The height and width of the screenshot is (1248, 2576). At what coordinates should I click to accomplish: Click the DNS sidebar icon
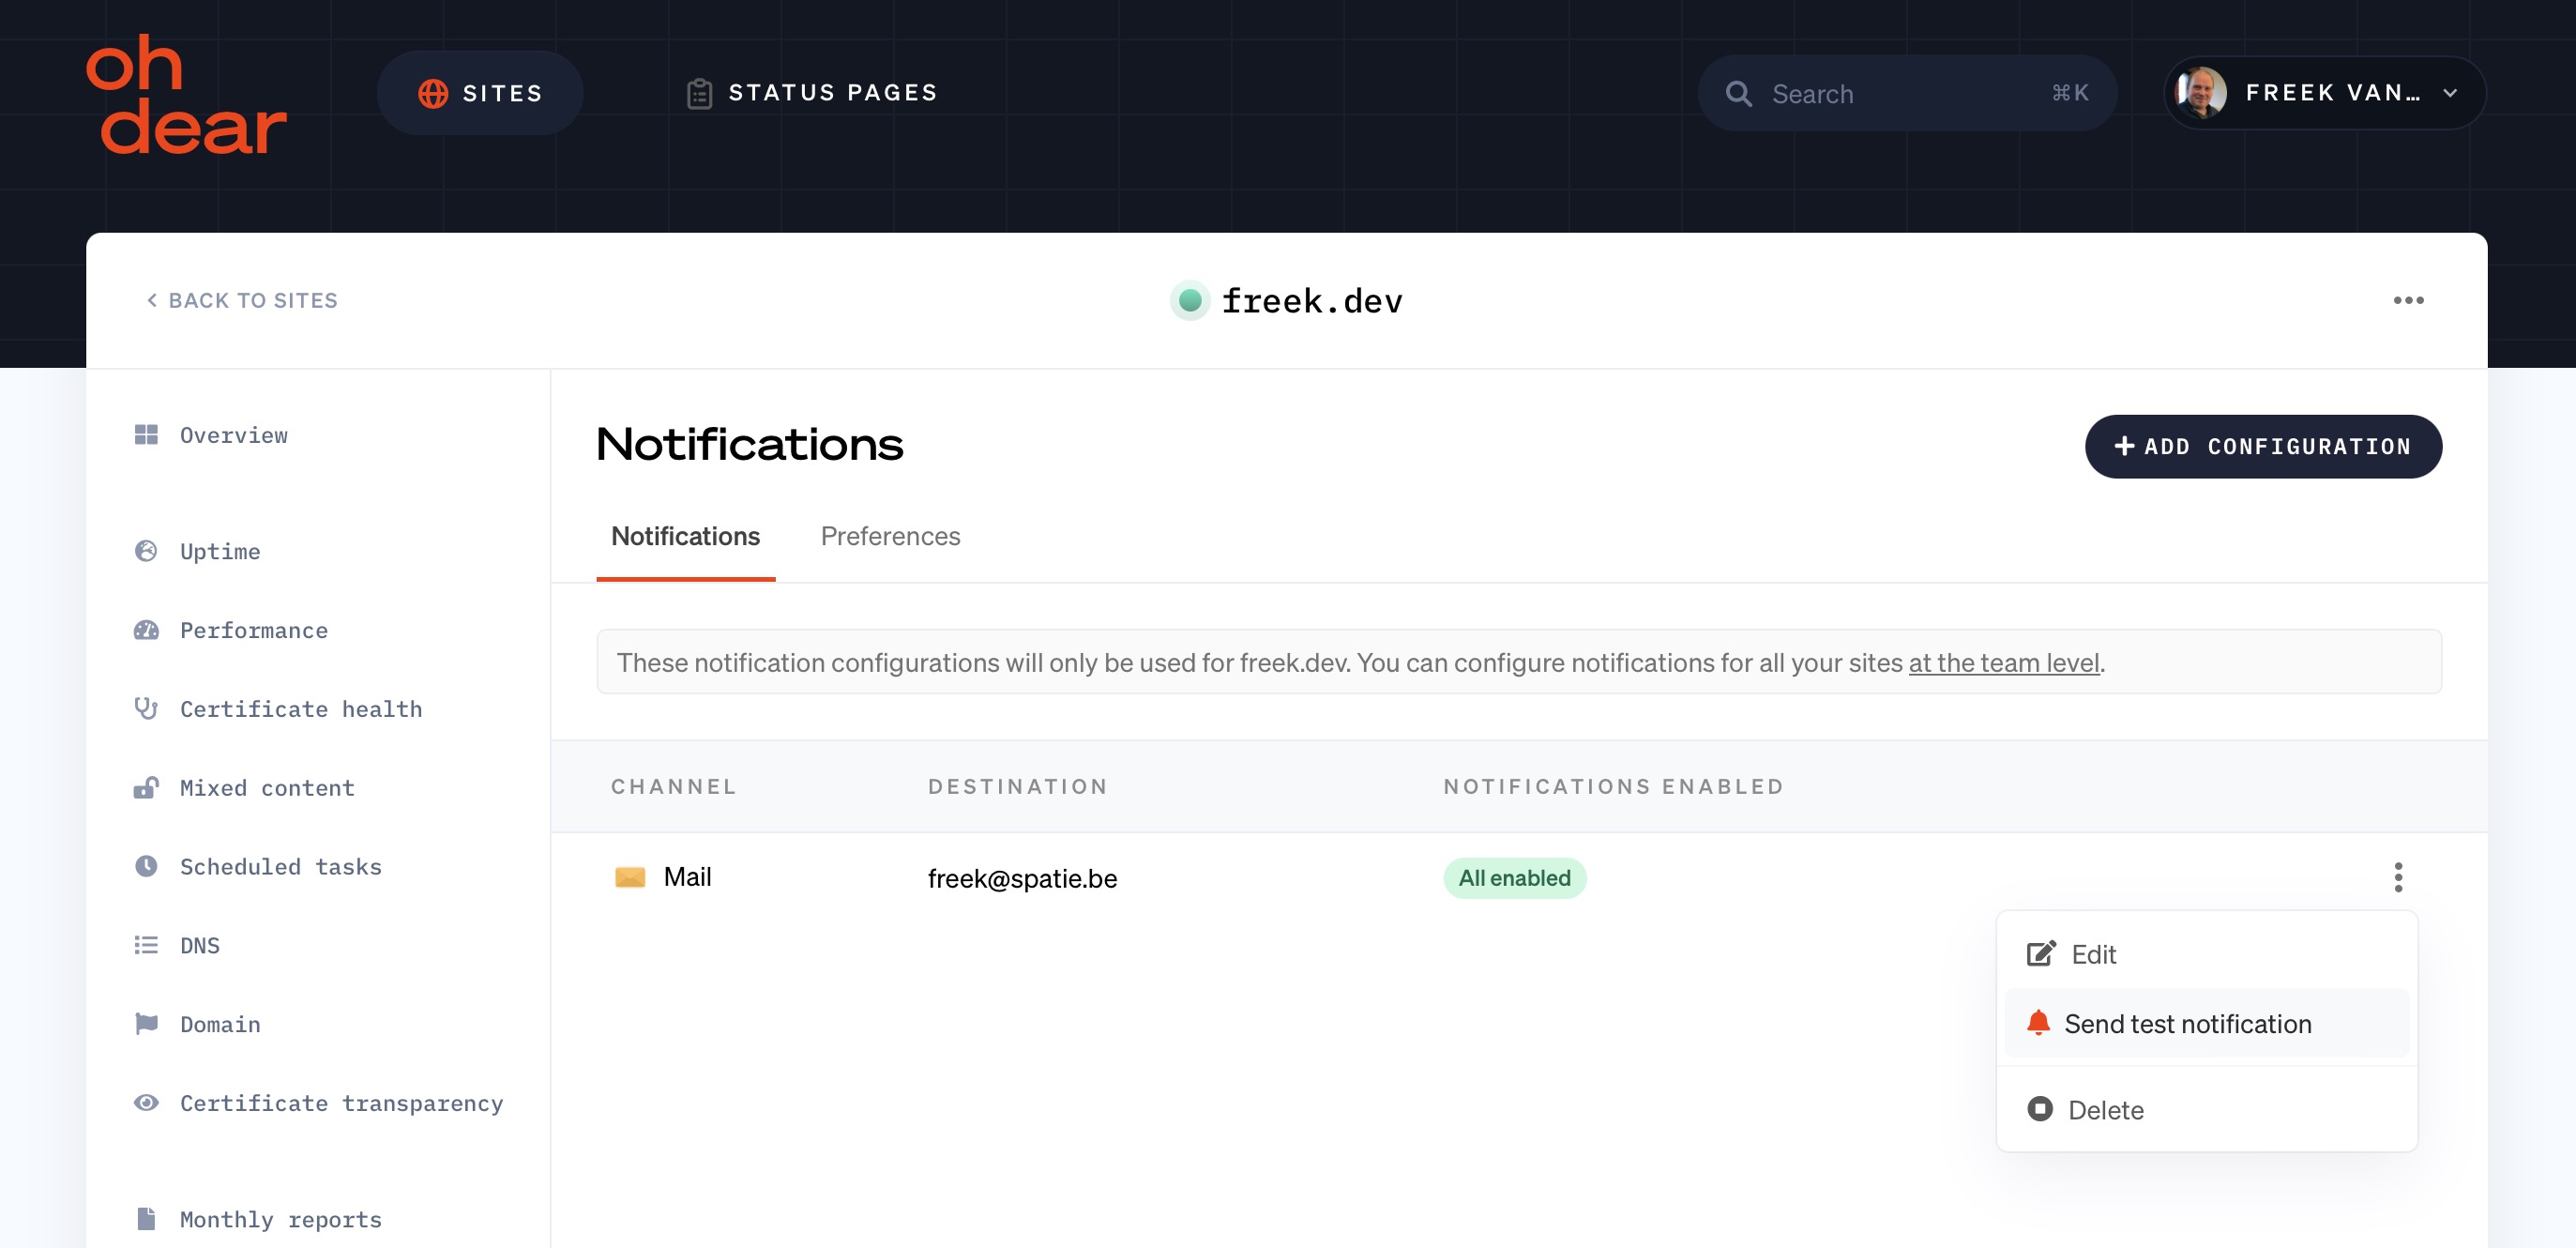(x=146, y=944)
